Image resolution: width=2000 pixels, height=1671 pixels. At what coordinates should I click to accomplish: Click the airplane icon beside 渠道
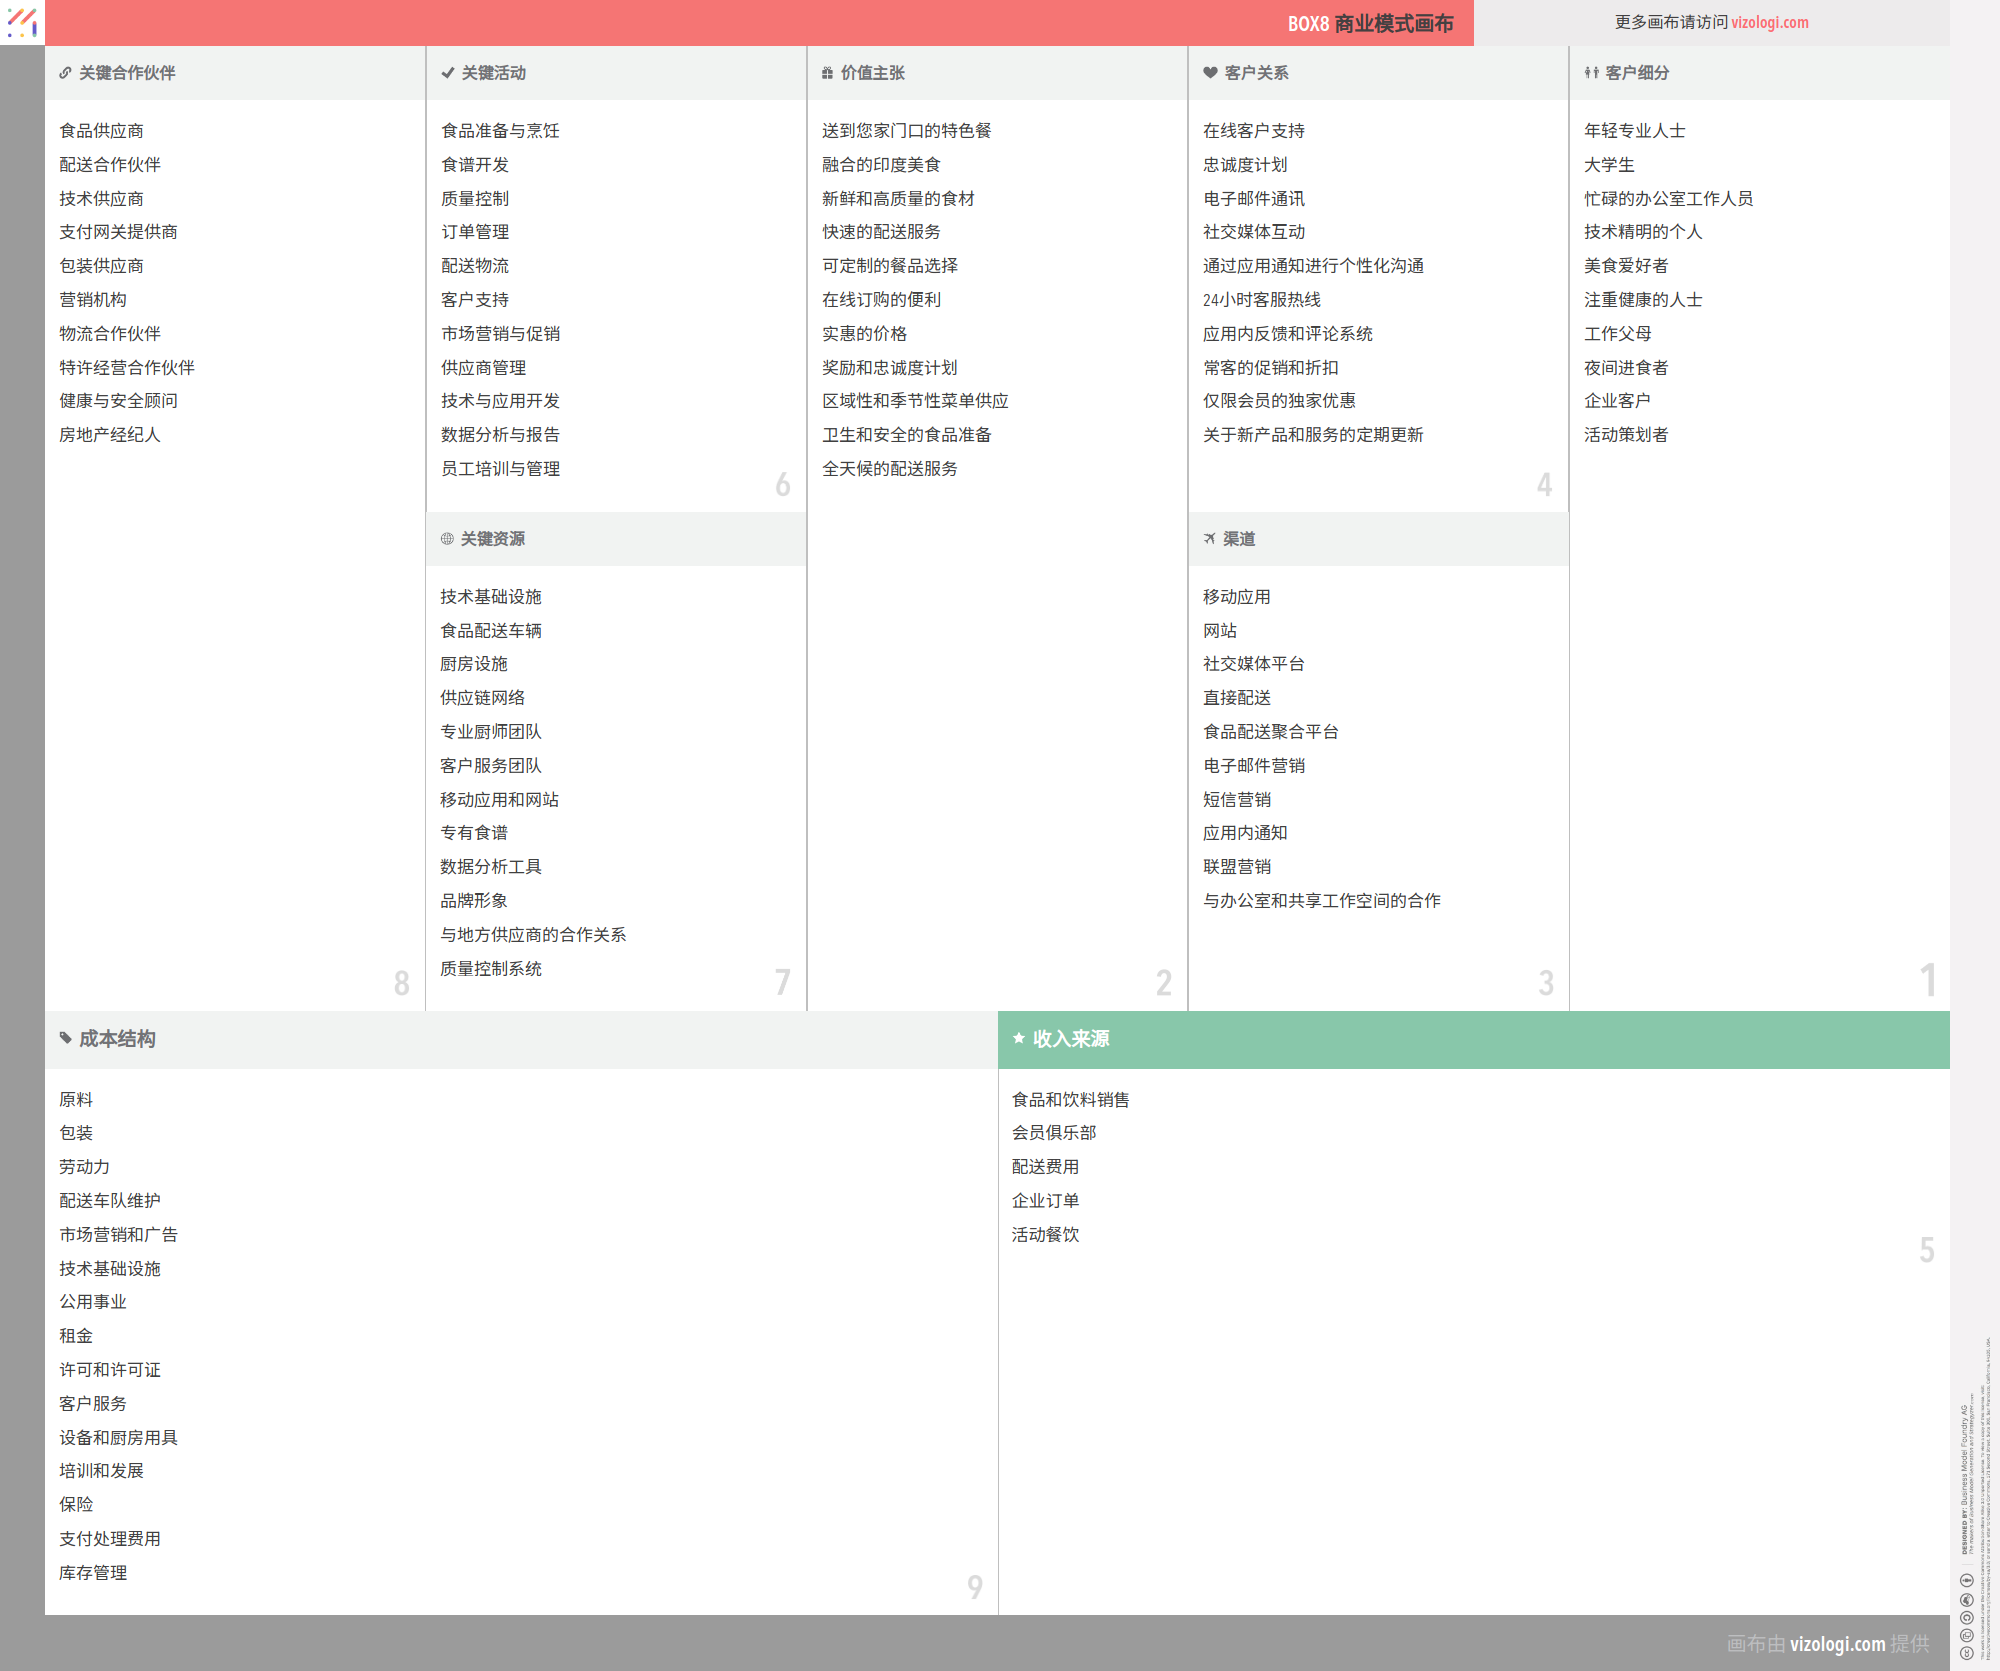point(1209,539)
